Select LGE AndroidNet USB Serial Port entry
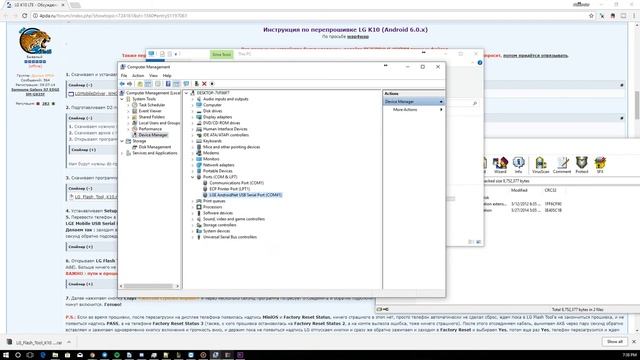Image resolution: width=640 pixels, height=360 pixels. click(245, 195)
